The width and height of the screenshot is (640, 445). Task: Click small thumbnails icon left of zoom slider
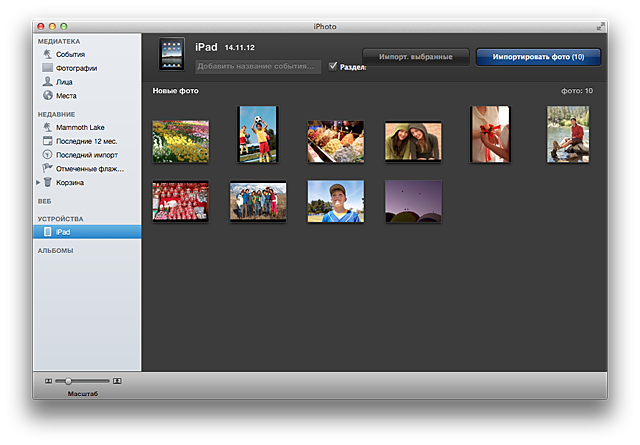48,381
